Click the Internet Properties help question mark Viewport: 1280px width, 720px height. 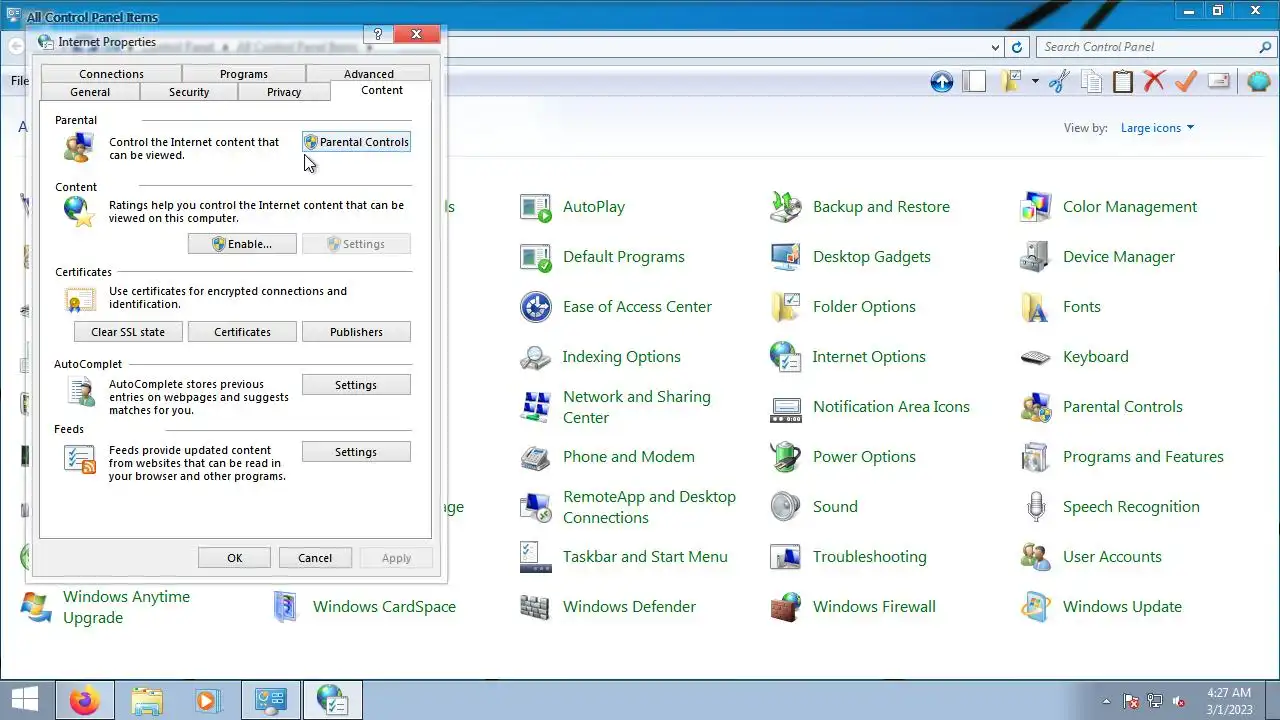point(377,34)
